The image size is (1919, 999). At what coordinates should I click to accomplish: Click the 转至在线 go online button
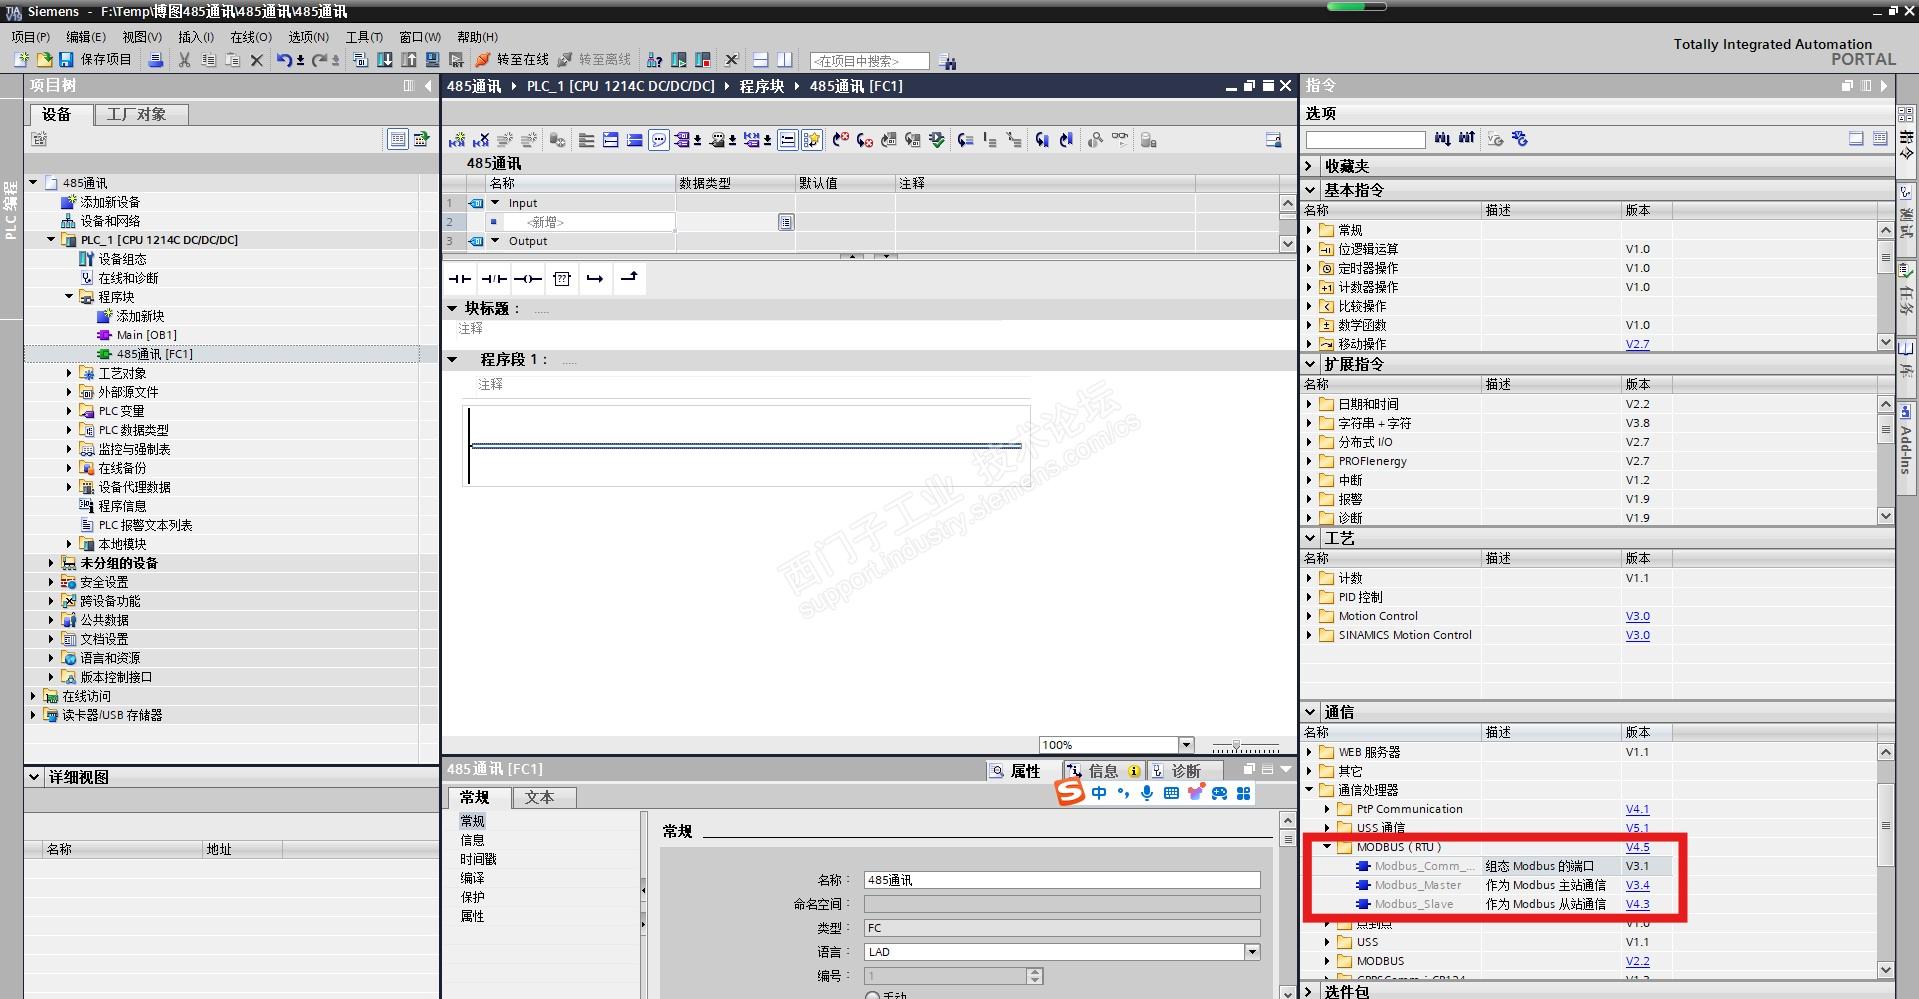click(513, 60)
